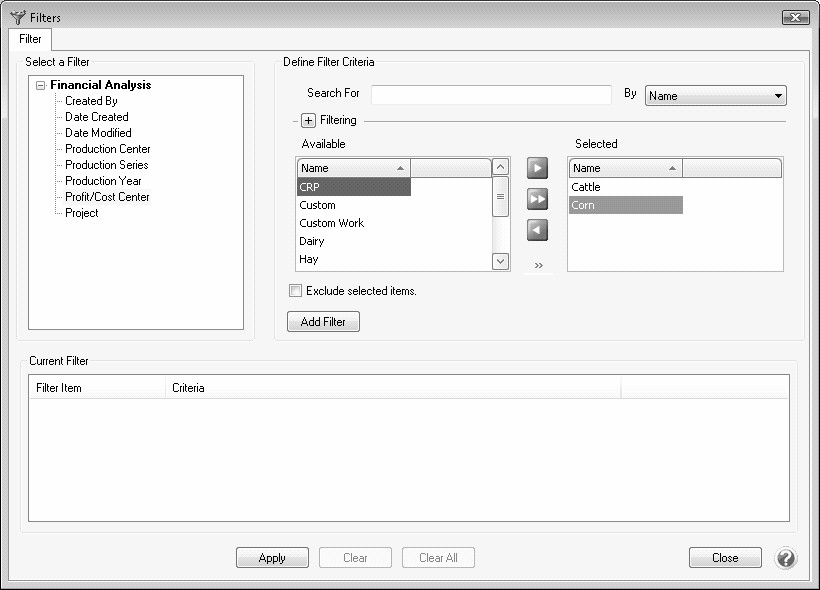
Task: Collapse the Financial Analysis tree node
Action: pos(40,86)
